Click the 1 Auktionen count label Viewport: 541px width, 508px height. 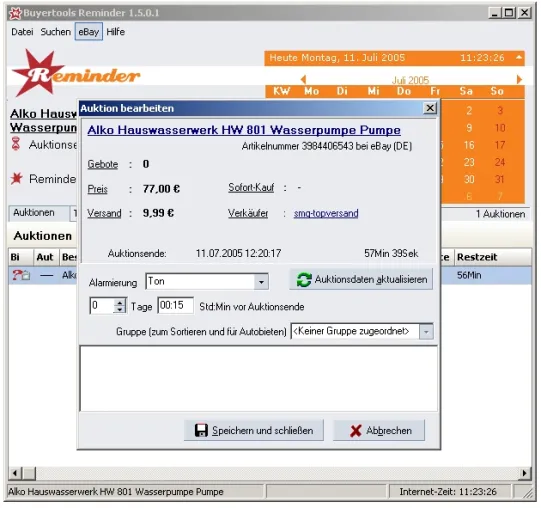(x=500, y=214)
